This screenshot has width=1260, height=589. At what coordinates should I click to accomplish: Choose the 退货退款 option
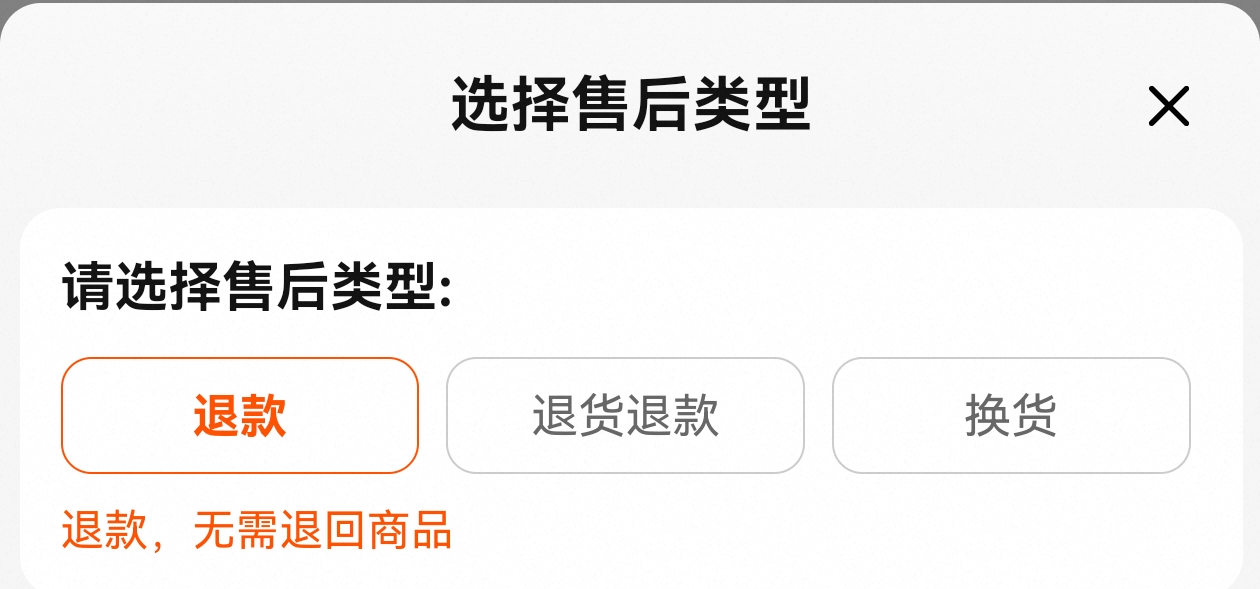tap(625, 415)
